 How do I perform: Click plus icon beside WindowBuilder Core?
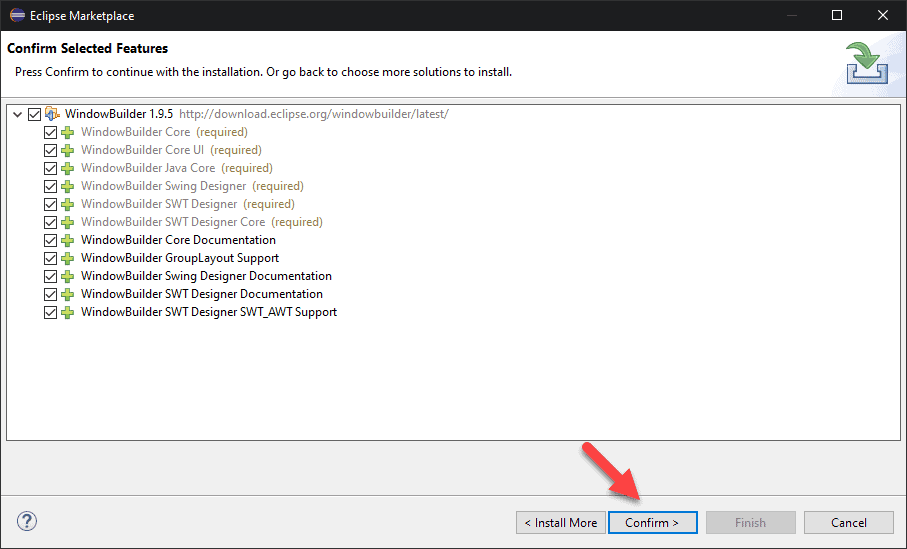tap(68, 132)
